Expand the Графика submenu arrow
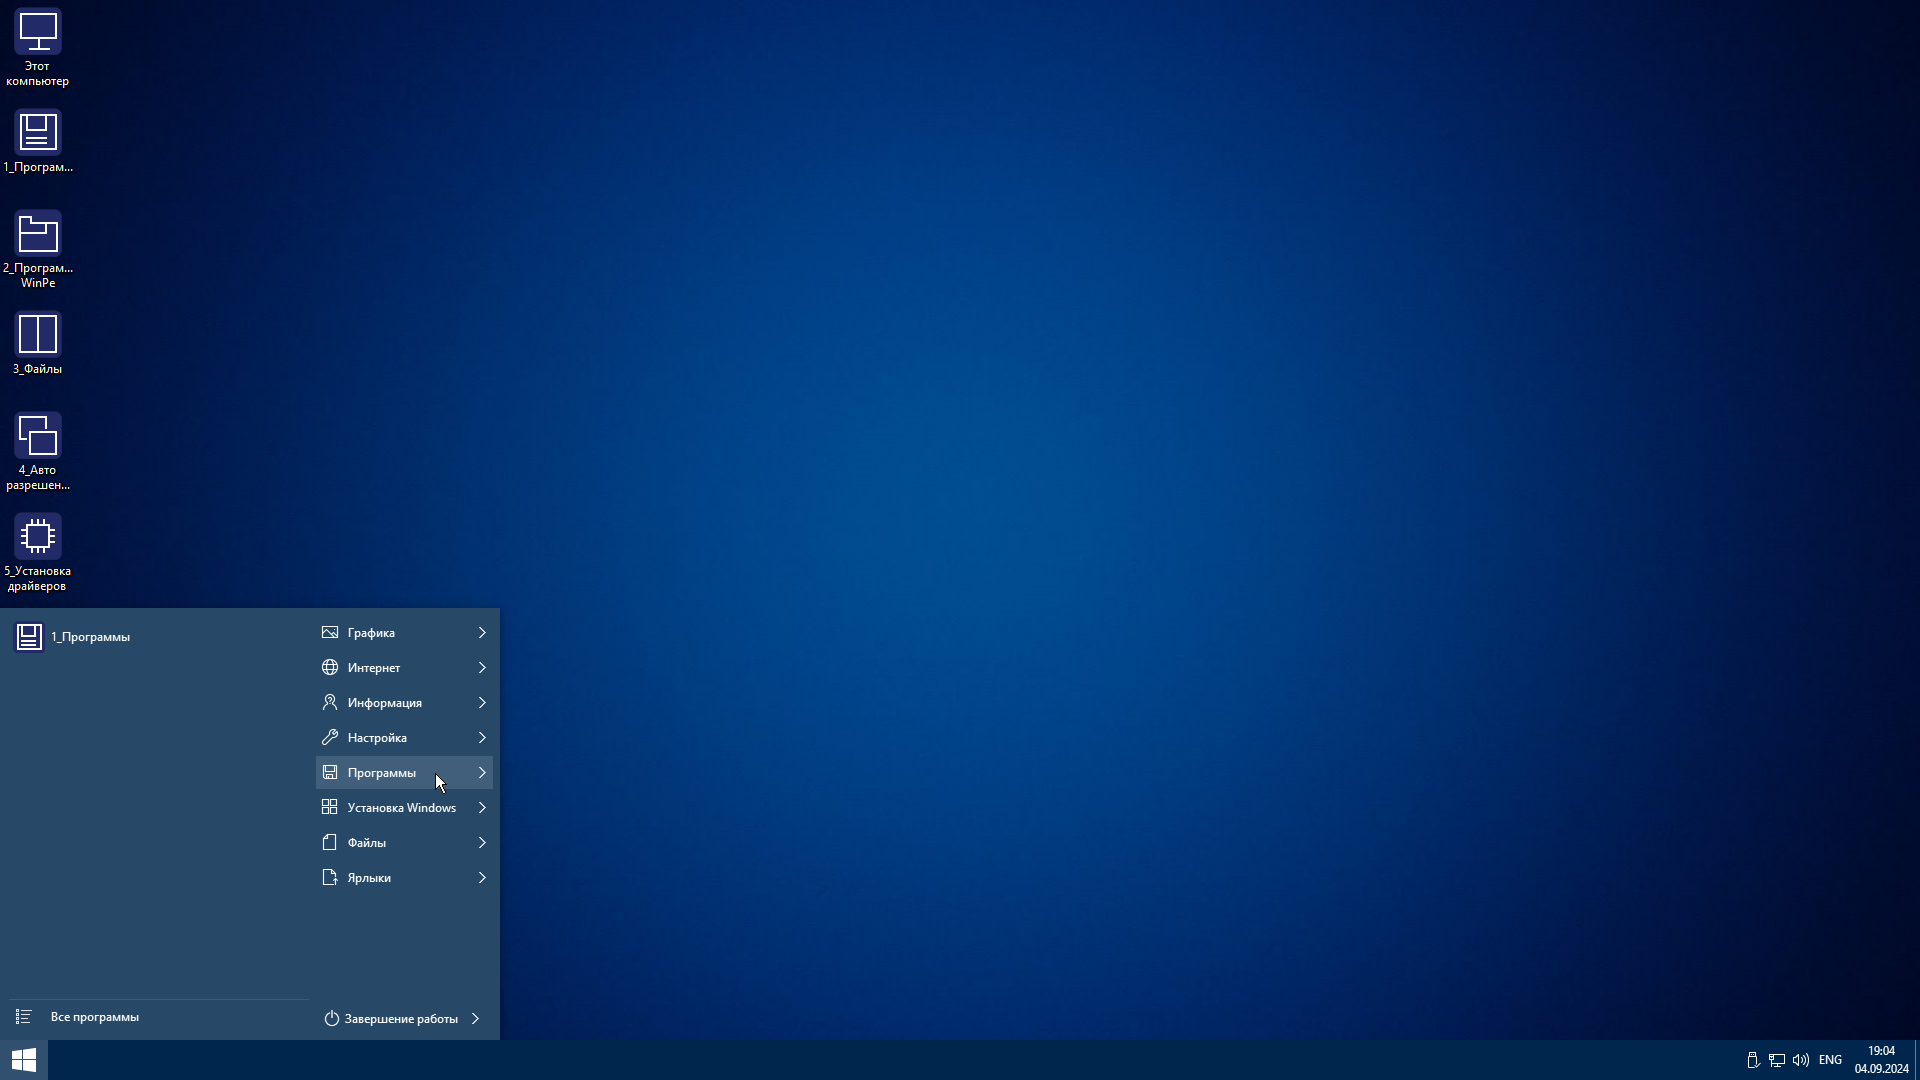This screenshot has width=1920, height=1080. (x=482, y=633)
